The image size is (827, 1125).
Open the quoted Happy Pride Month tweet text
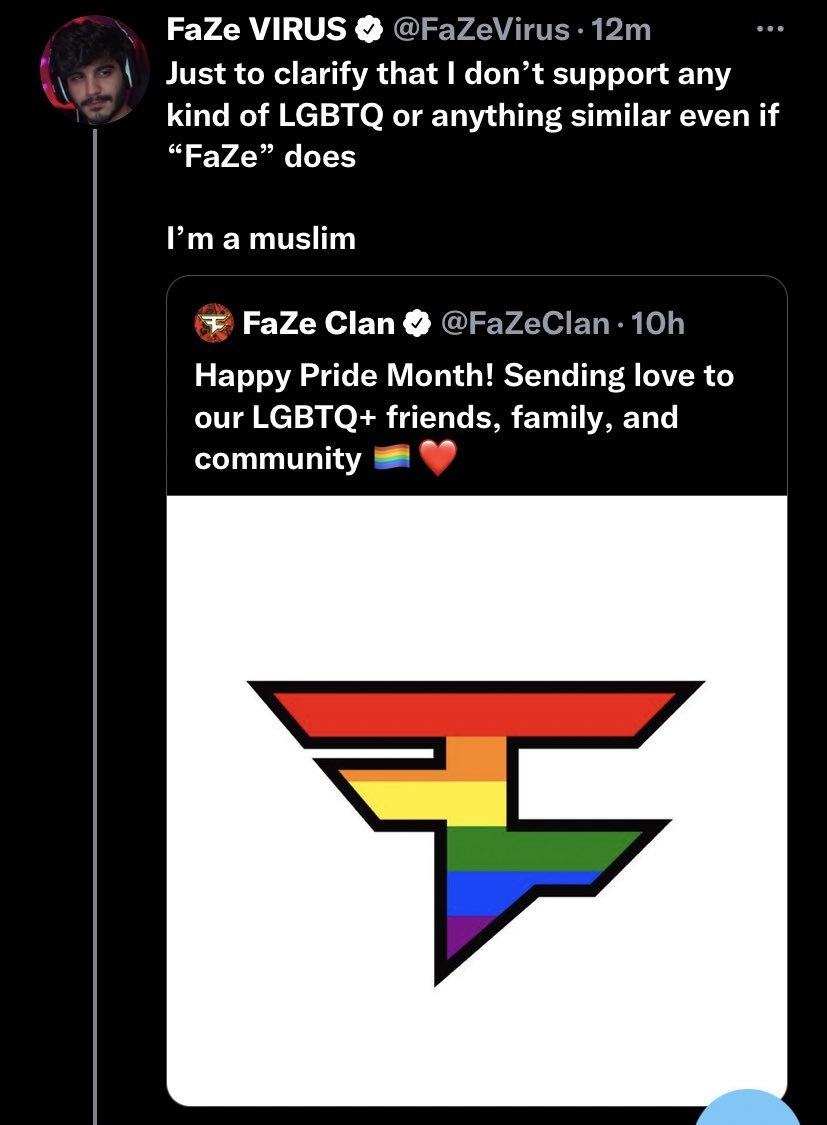[x=464, y=417]
